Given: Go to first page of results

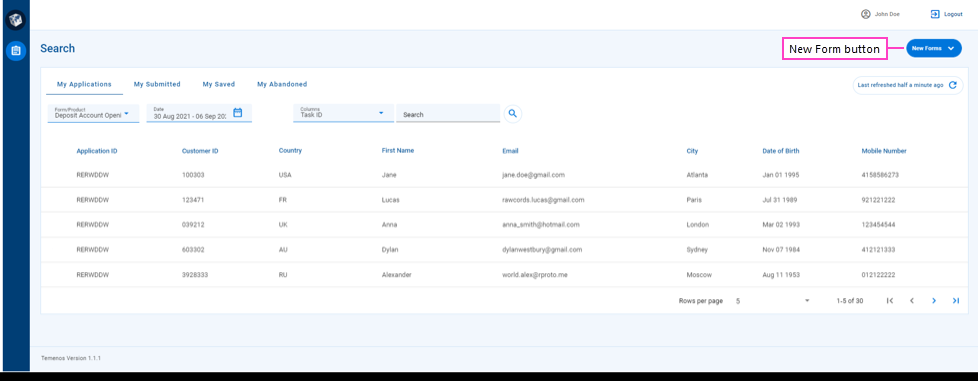Looking at the screenshot, I should click(x=890, y=301).
